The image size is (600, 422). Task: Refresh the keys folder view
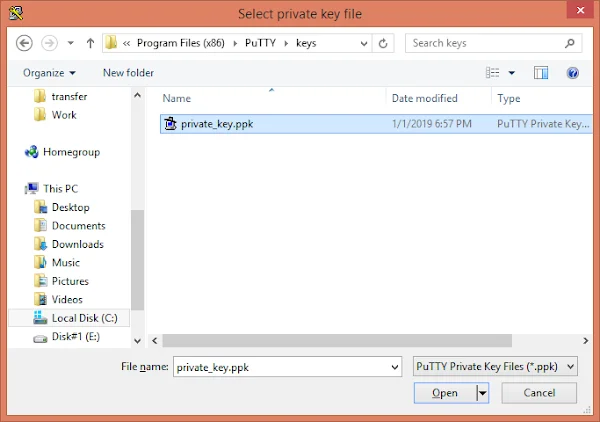pos(383,43)
